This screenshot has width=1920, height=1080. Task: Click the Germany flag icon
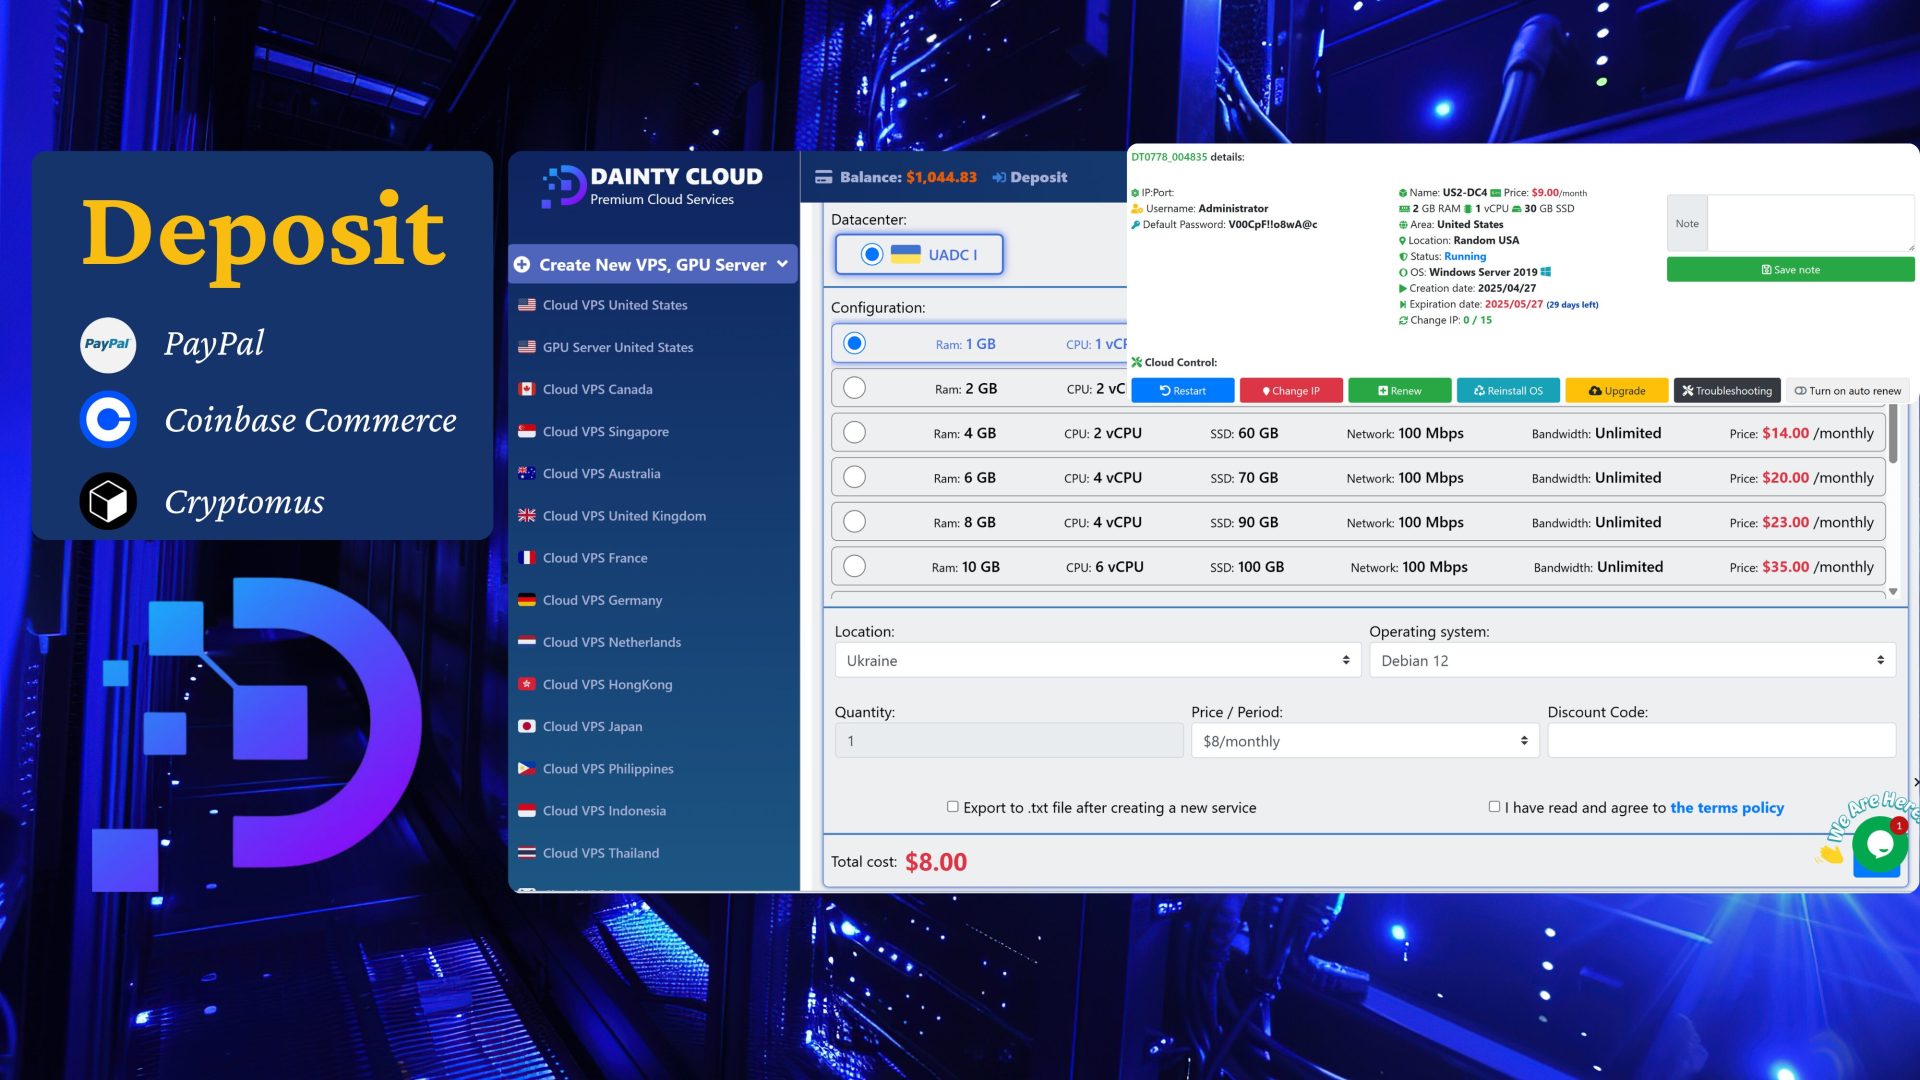click(x=527, y=600)
